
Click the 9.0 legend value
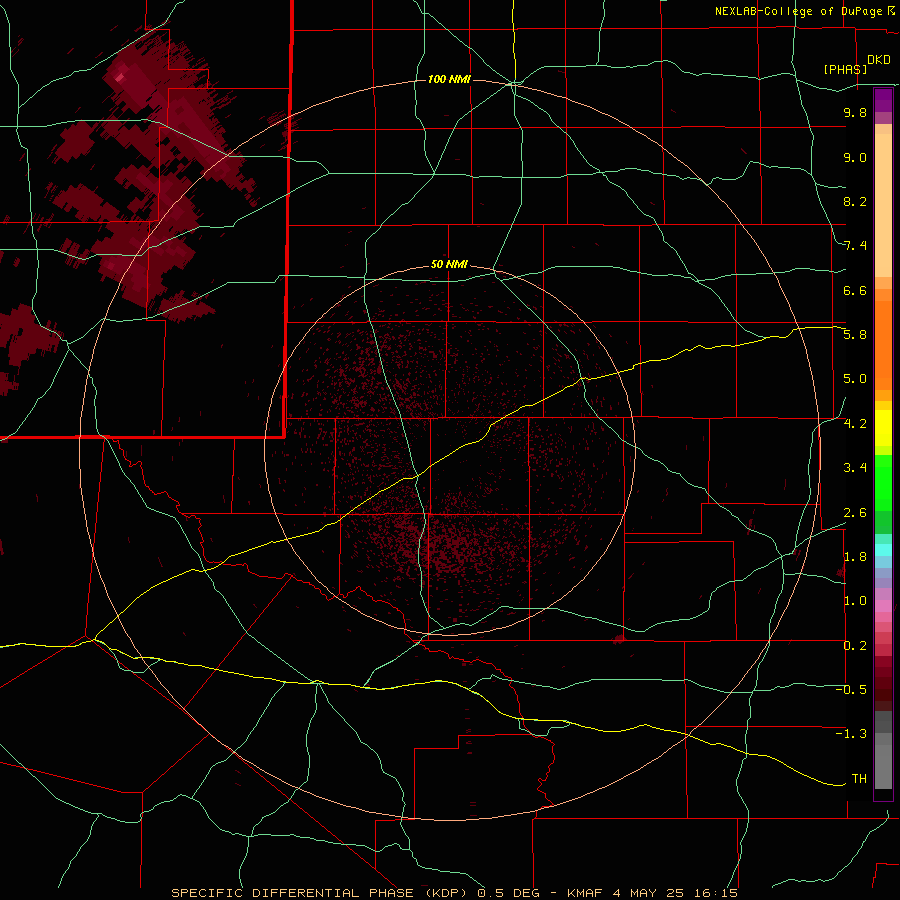pos(855,157)
